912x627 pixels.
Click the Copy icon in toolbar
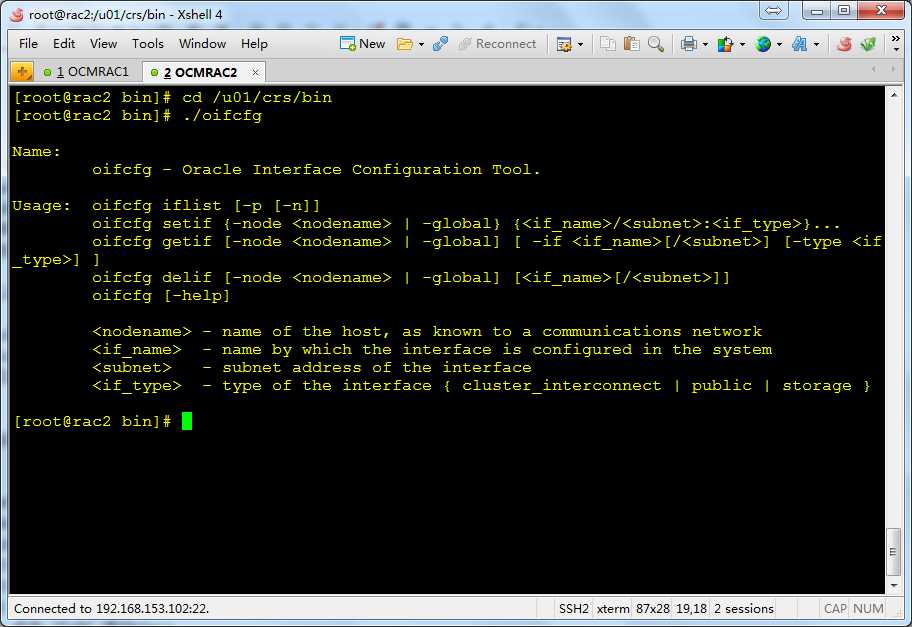(608, 44)
